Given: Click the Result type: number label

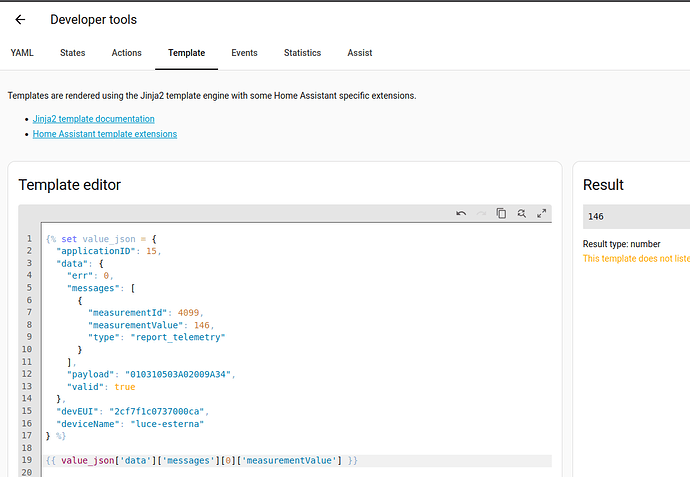Looking at the screenshot, I should tap(621, 244).
